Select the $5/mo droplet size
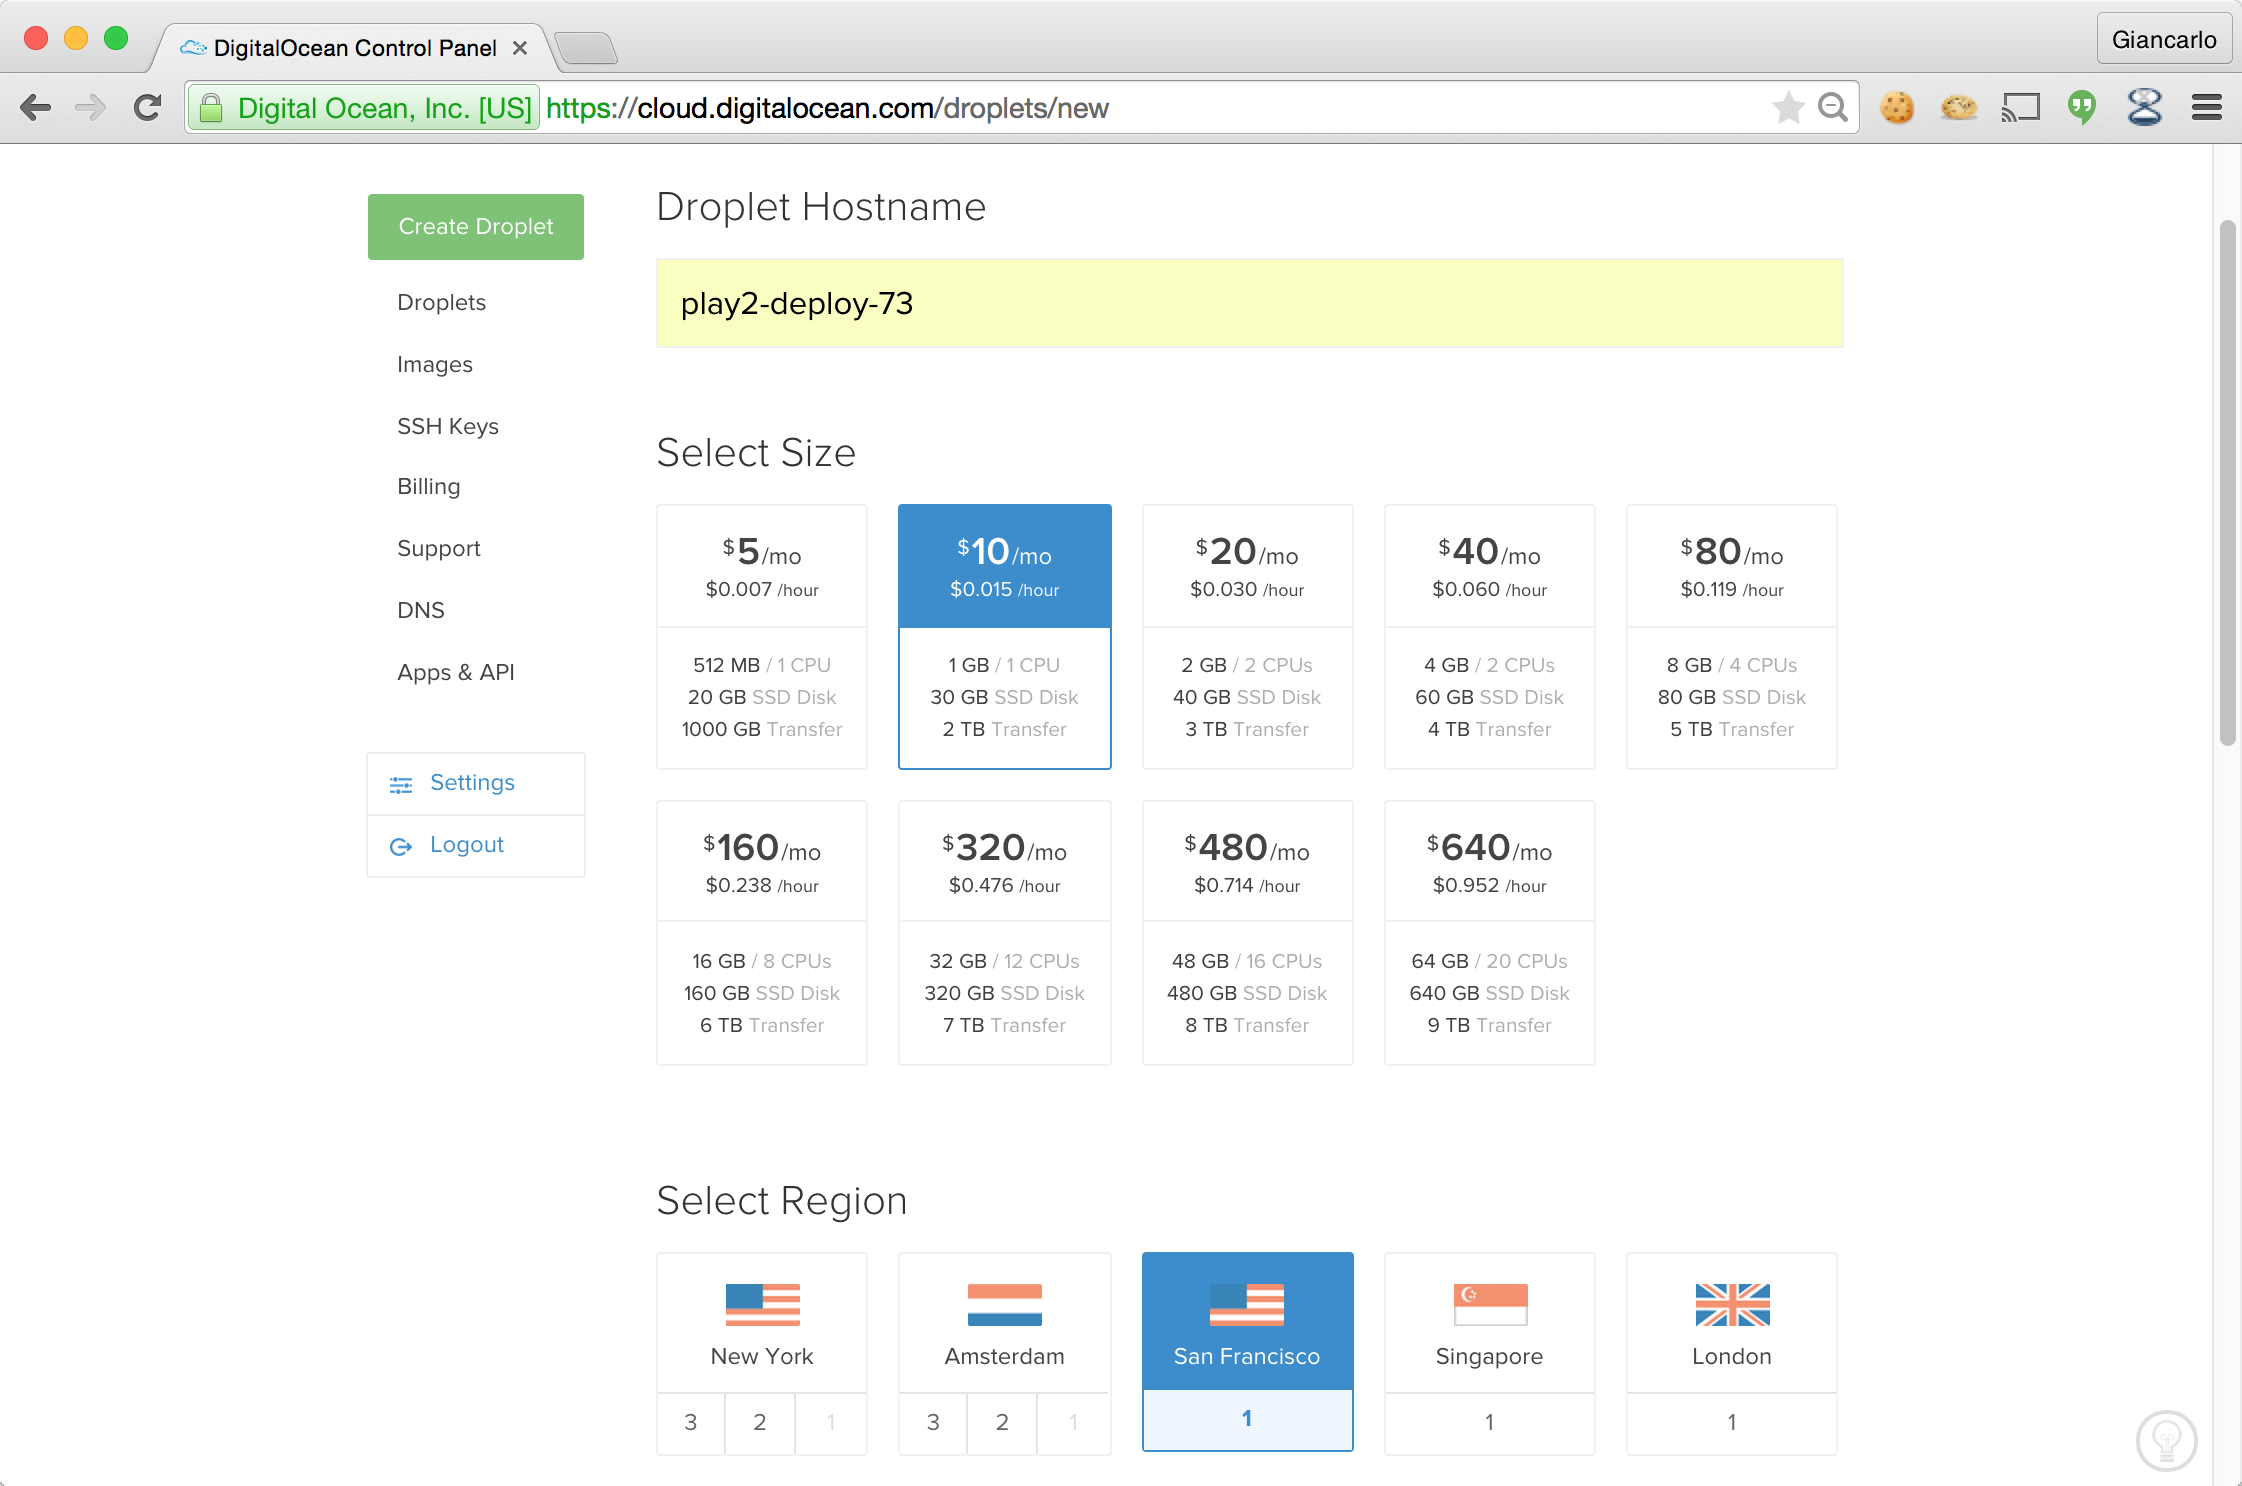Viewport: 2242px width, 1486px height. pyautogui.click(x=762, y=637)
